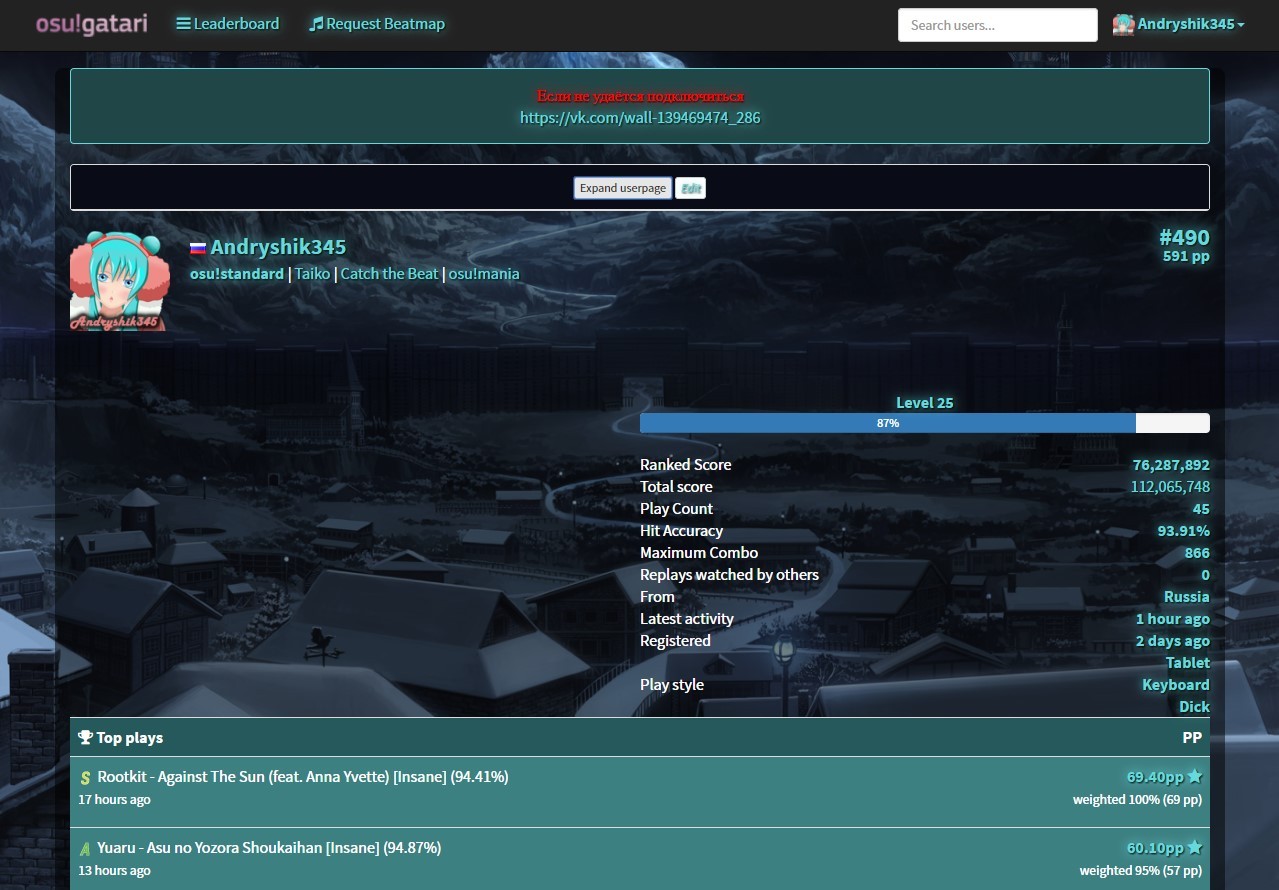Click the PP column header
Viewport: 1279px width, 890px height.
1192,738
